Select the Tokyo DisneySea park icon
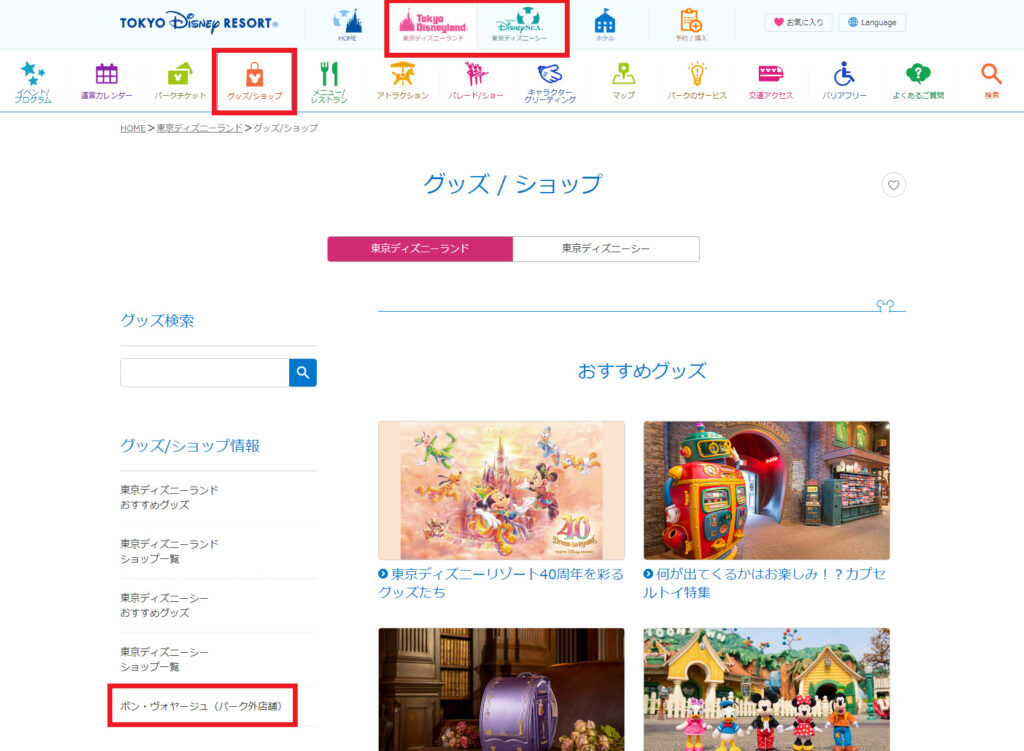The width and height of the screenshot is (1024, 751). click(x=519, y=25)
